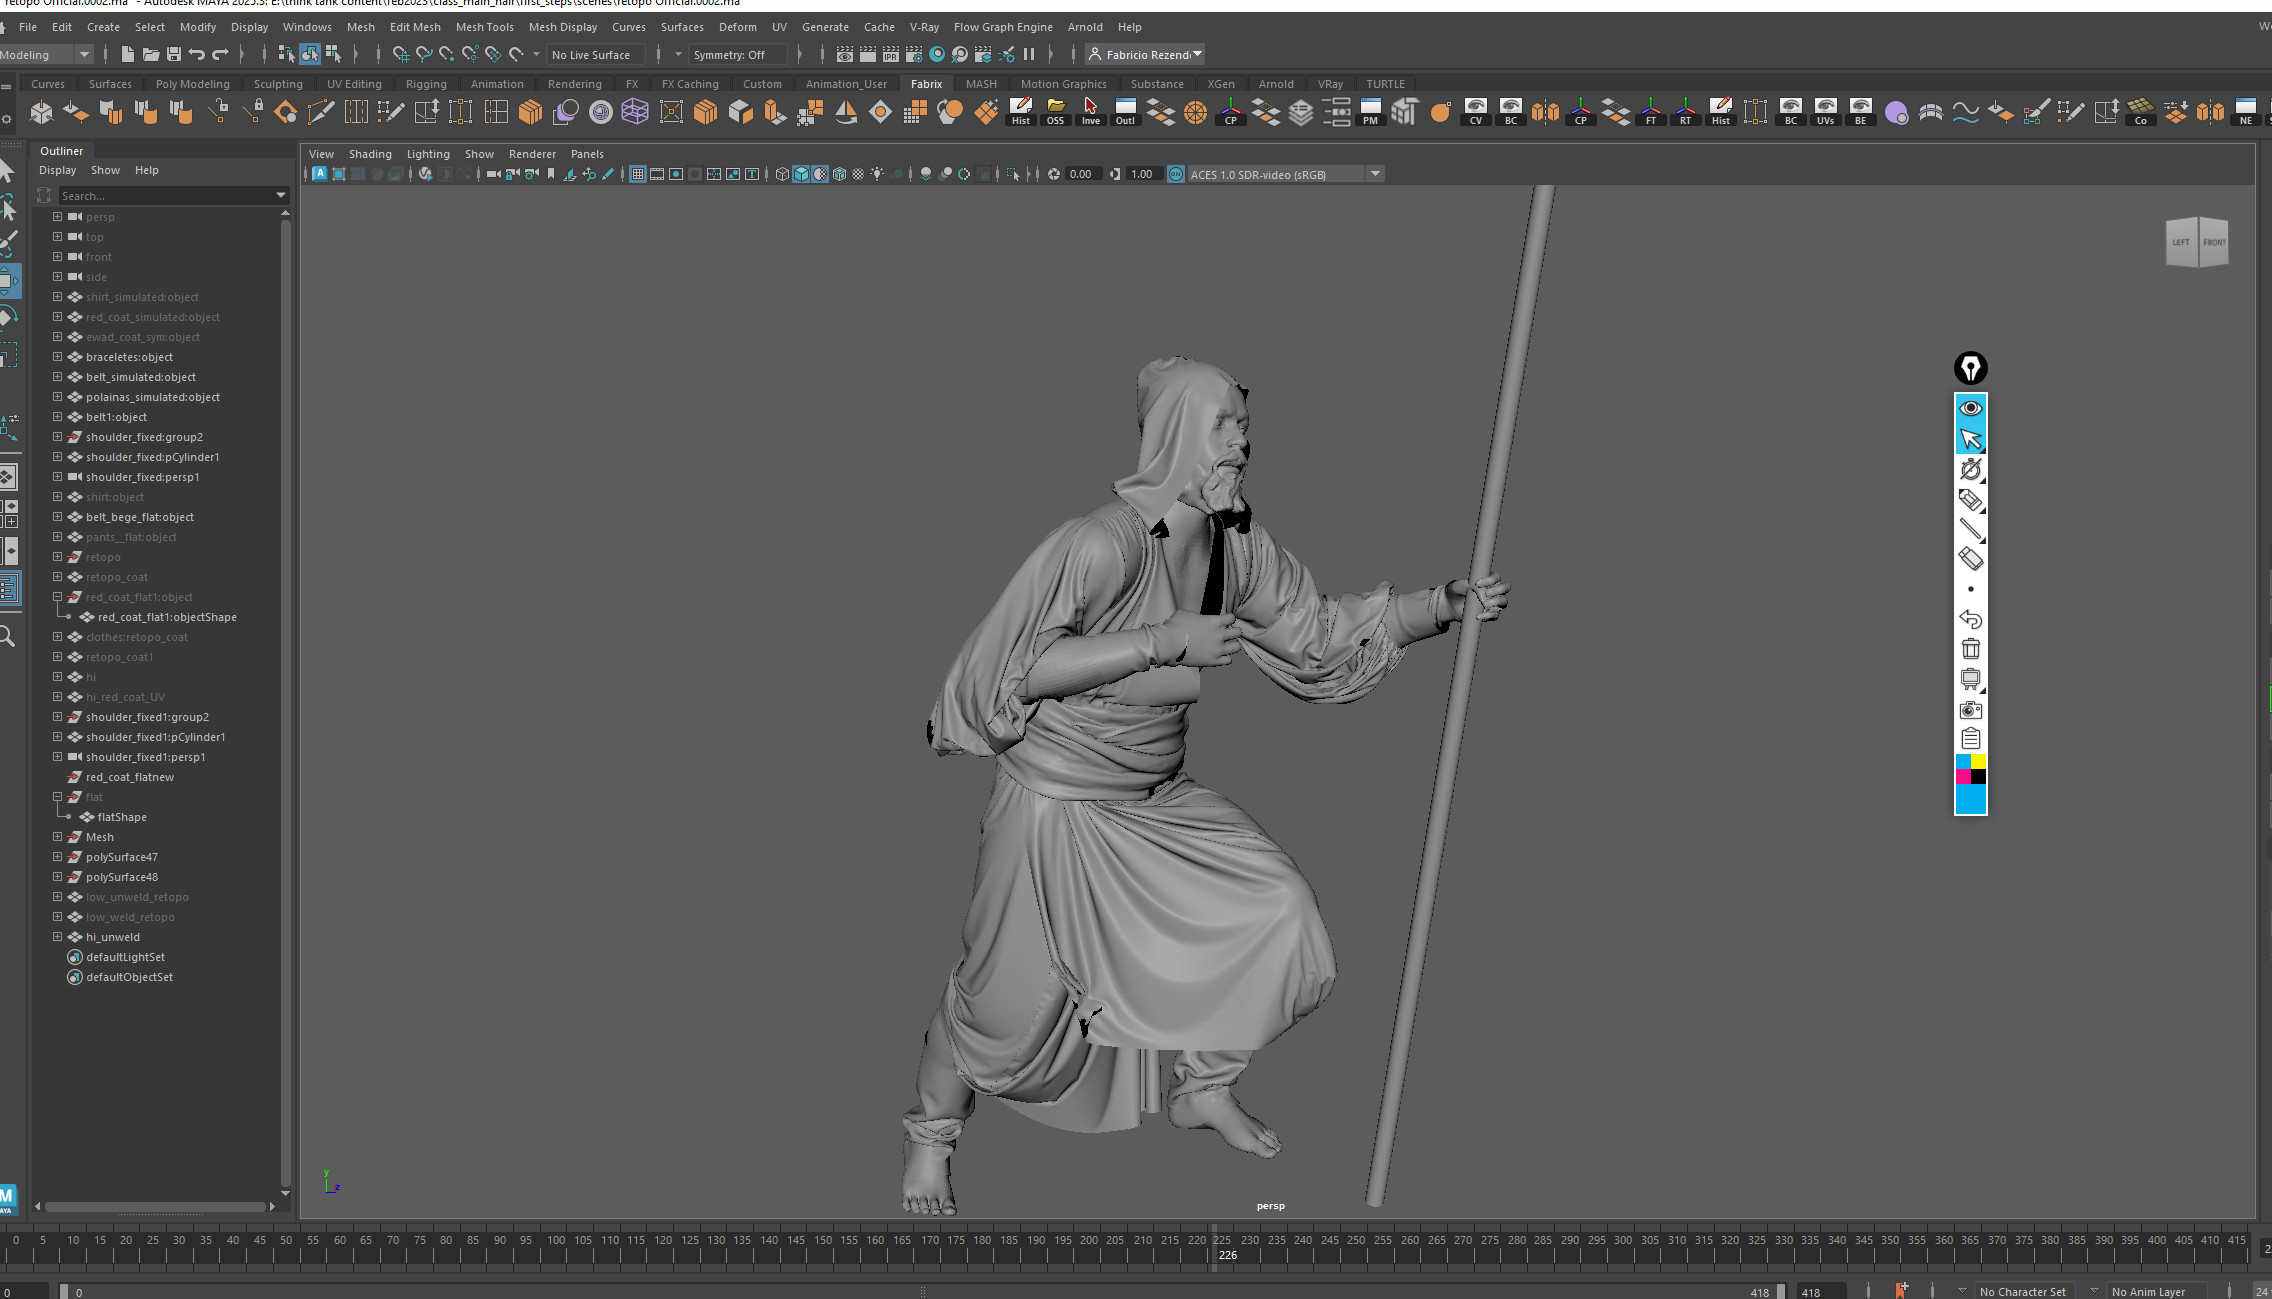Click the Co checker shelf icon
This screenshot has height=1299, width=2272.
2140,111
